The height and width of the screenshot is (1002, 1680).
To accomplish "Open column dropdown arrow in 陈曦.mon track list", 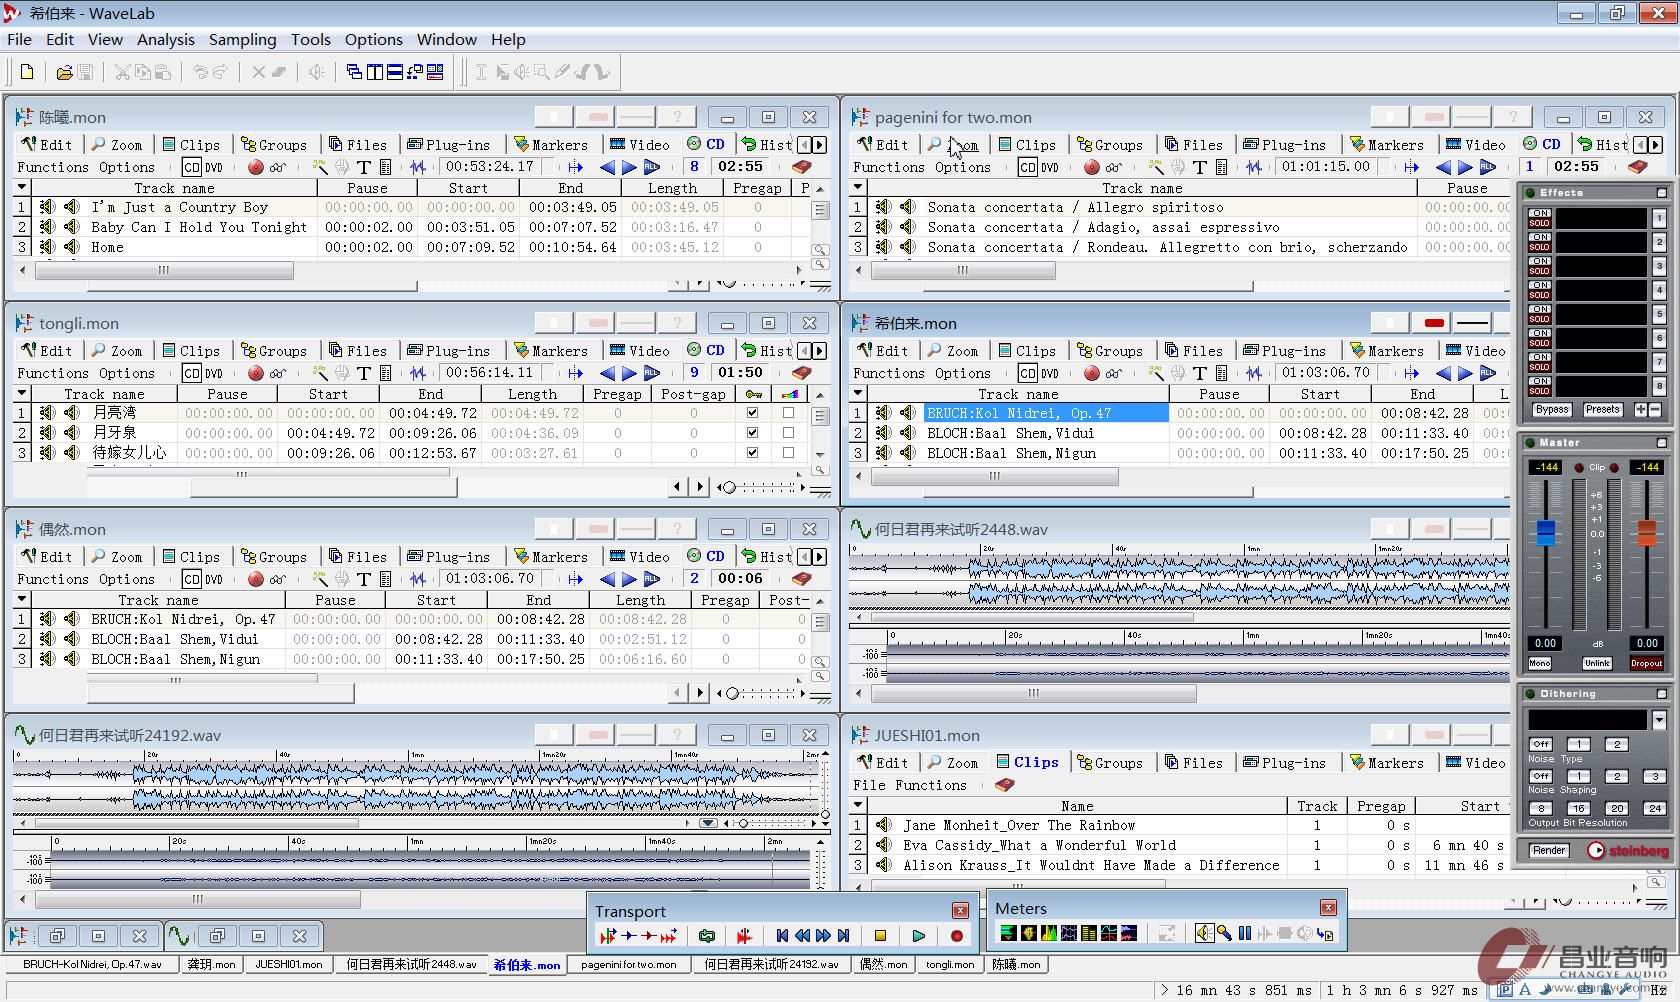I will coord(21,188).
